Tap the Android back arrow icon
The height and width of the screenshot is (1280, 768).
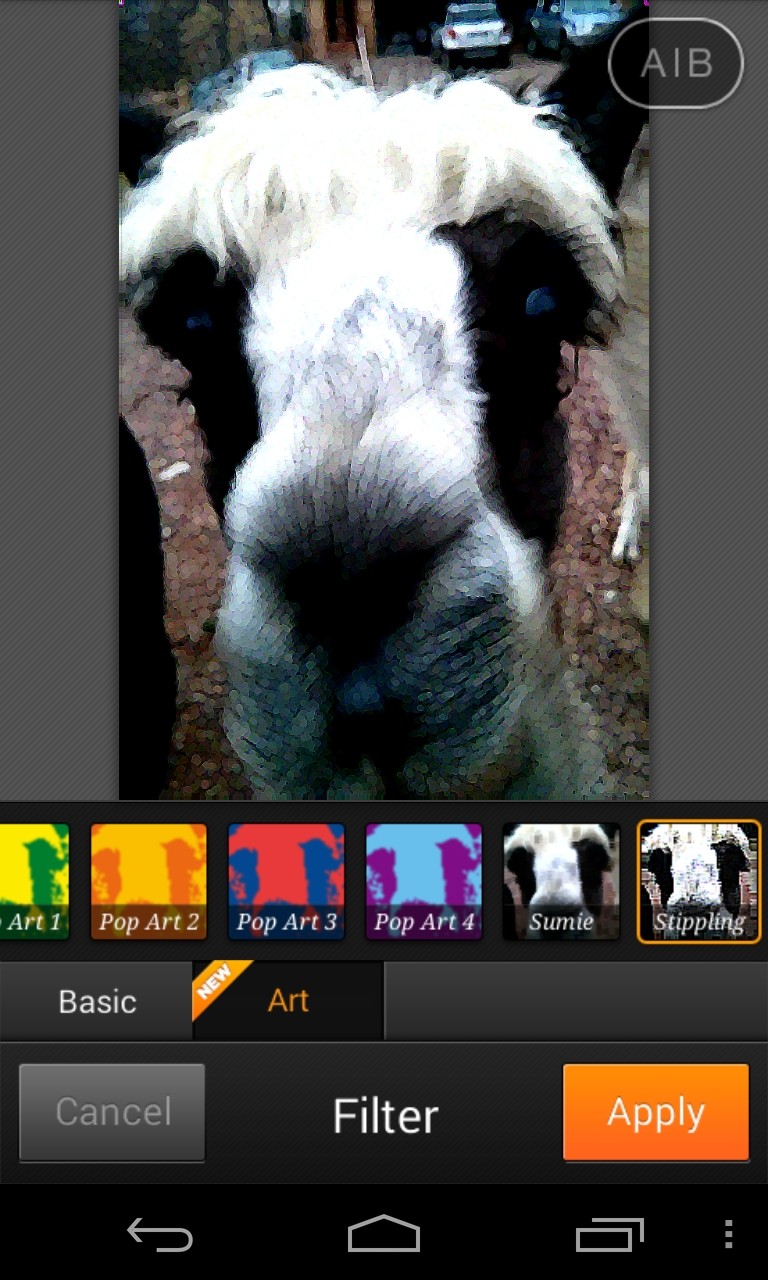click(160, 1235)
